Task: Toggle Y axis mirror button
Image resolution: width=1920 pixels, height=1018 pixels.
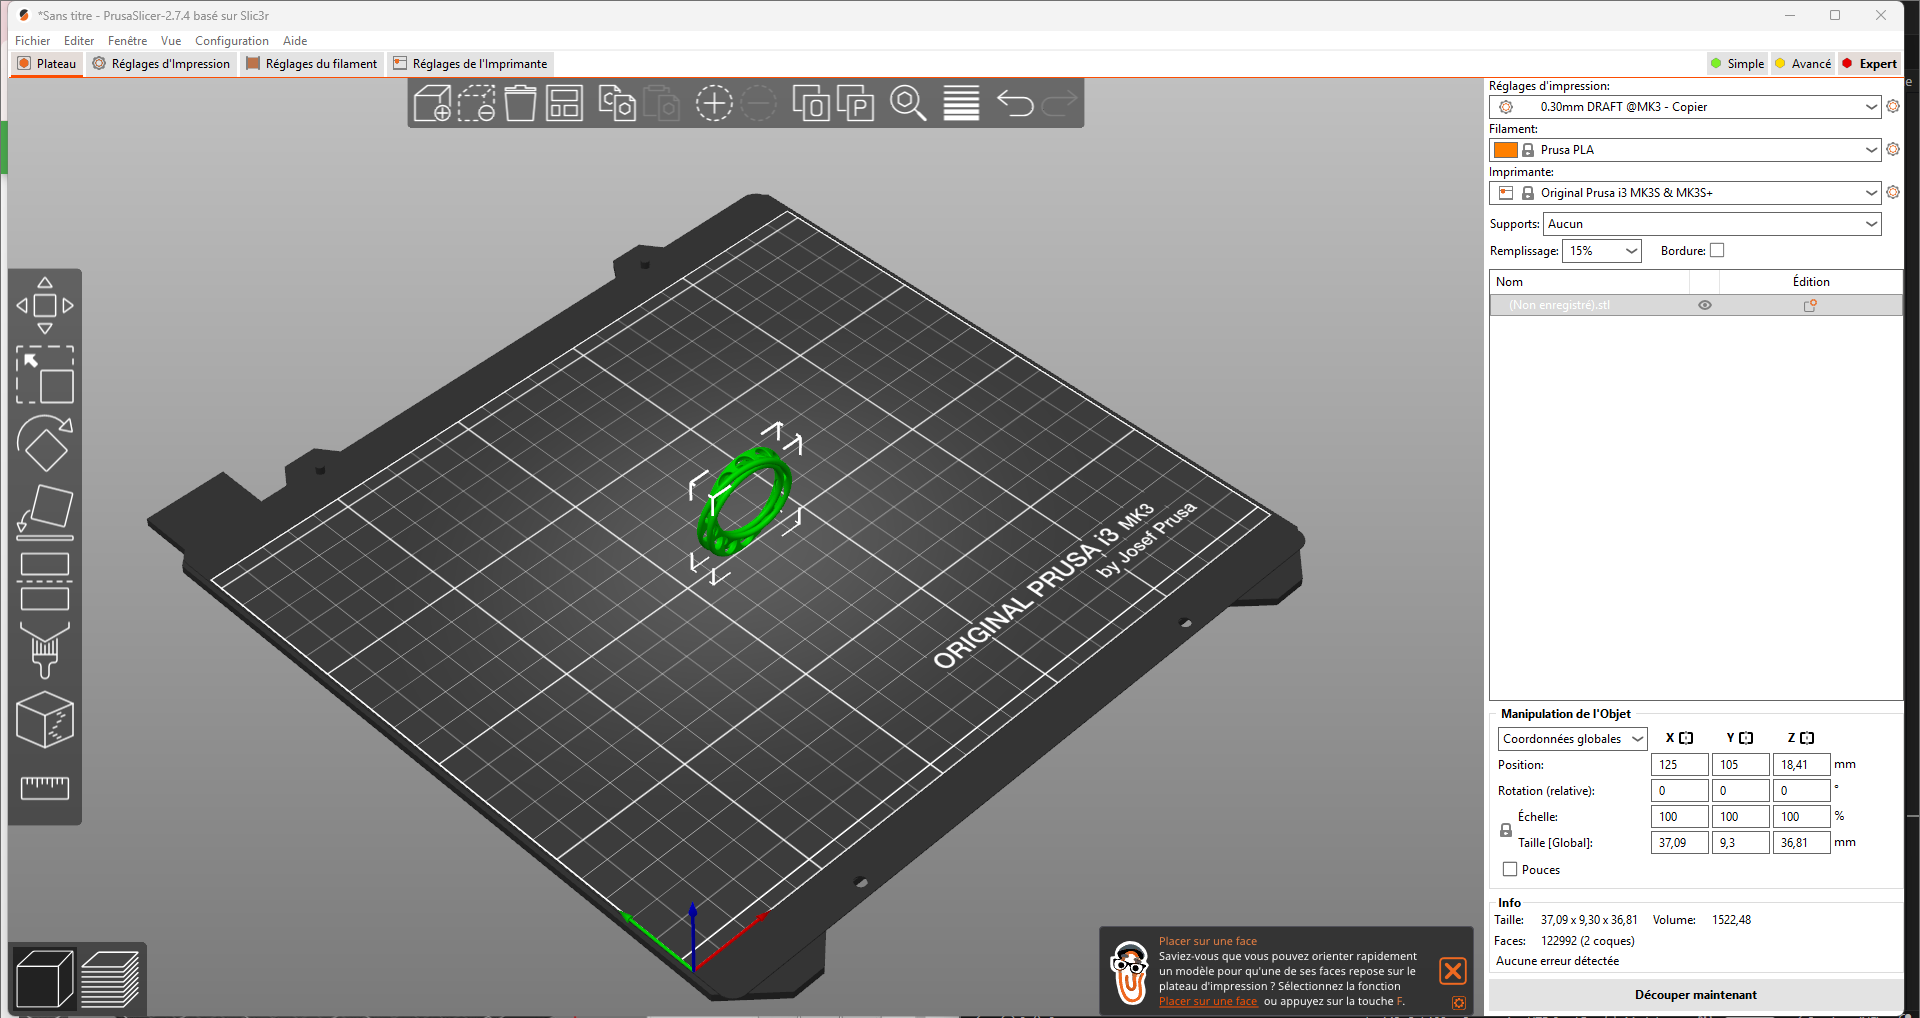Action: point(1747,738)
